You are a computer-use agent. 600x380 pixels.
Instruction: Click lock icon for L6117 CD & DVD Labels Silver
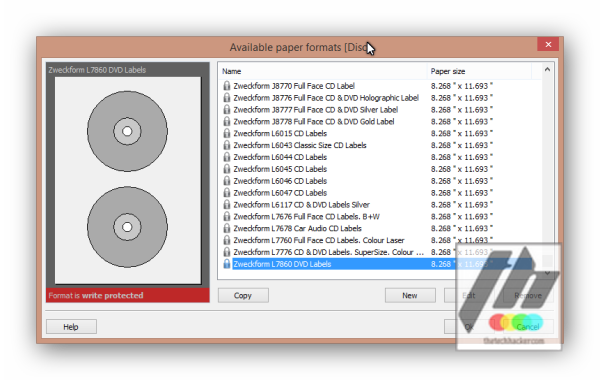pos(227,204)
